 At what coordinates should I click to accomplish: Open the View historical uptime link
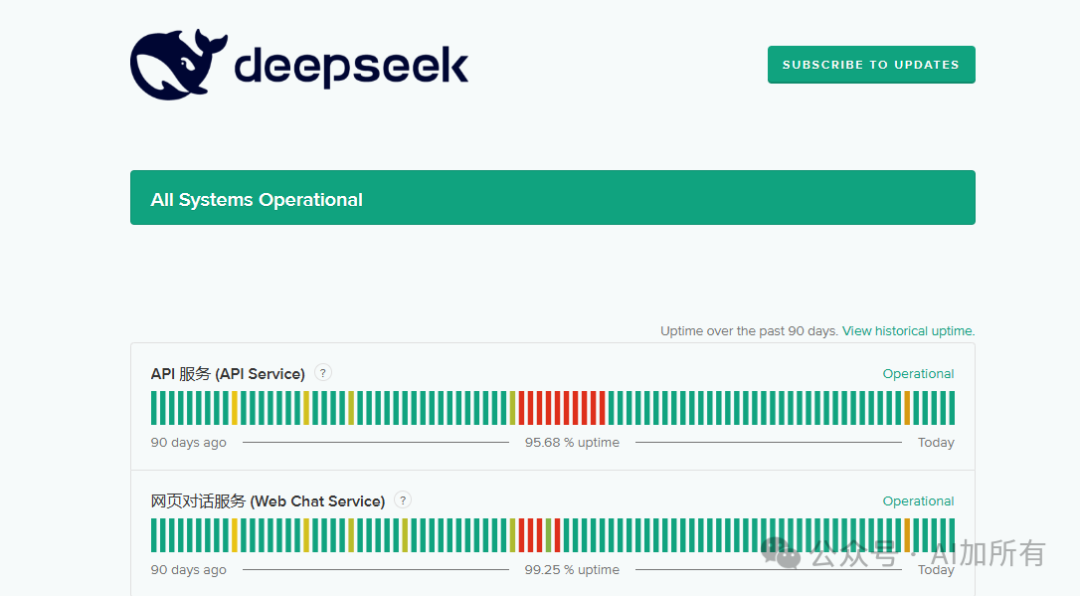908,331
